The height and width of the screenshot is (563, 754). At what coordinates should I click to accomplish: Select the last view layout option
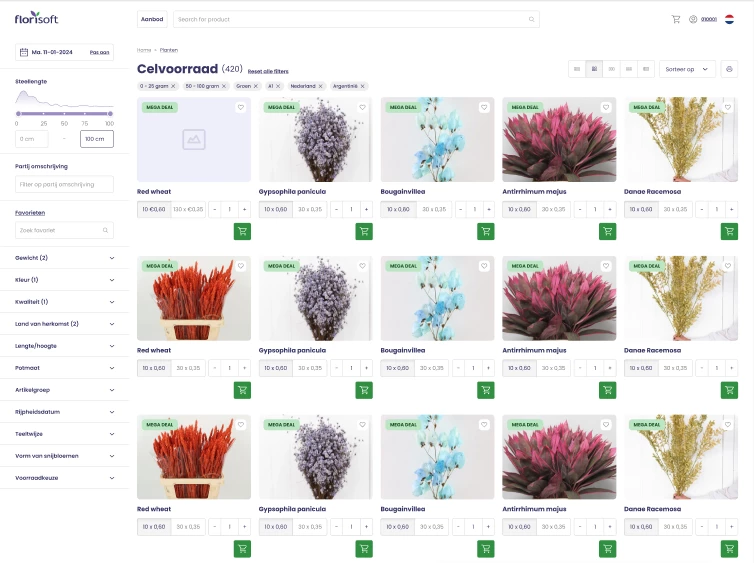pos(645,69)
